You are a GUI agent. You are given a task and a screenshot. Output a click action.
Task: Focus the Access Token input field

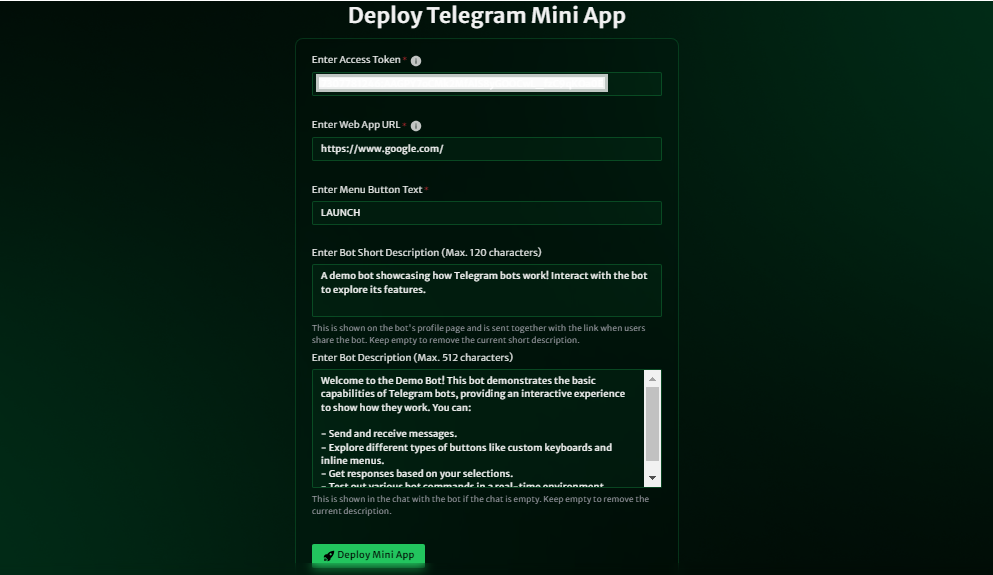[x=486, y=84]
